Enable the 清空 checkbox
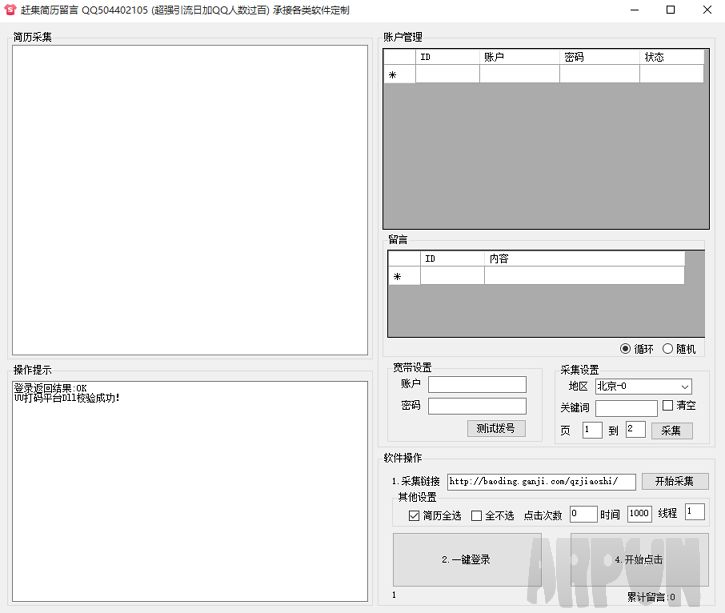This screenshot has width=725, height=613. (668, 406)
